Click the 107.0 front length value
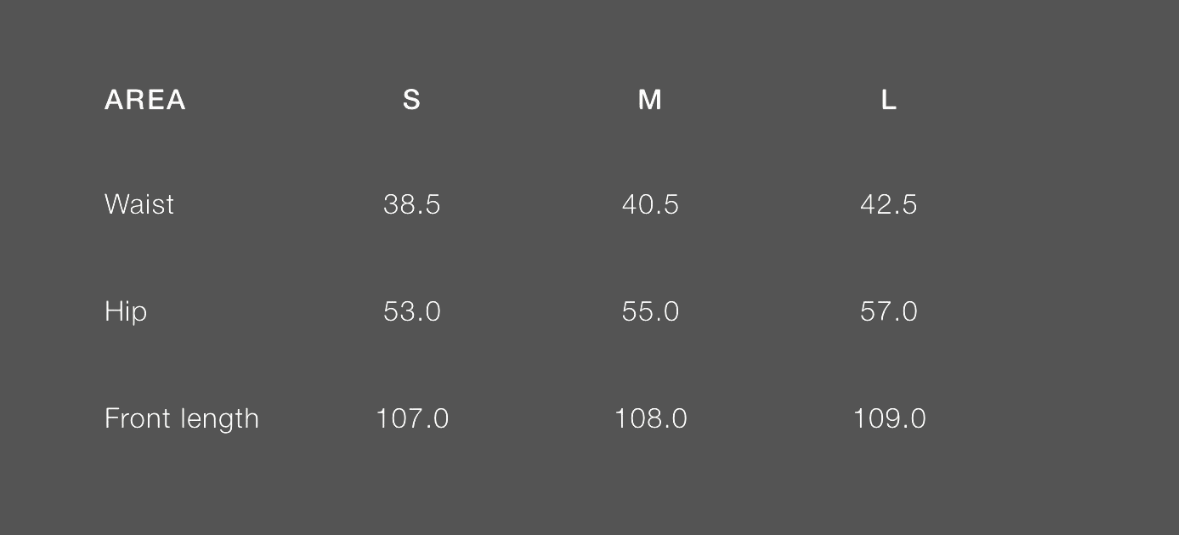The image size is (1179, 535). point(412,419)
